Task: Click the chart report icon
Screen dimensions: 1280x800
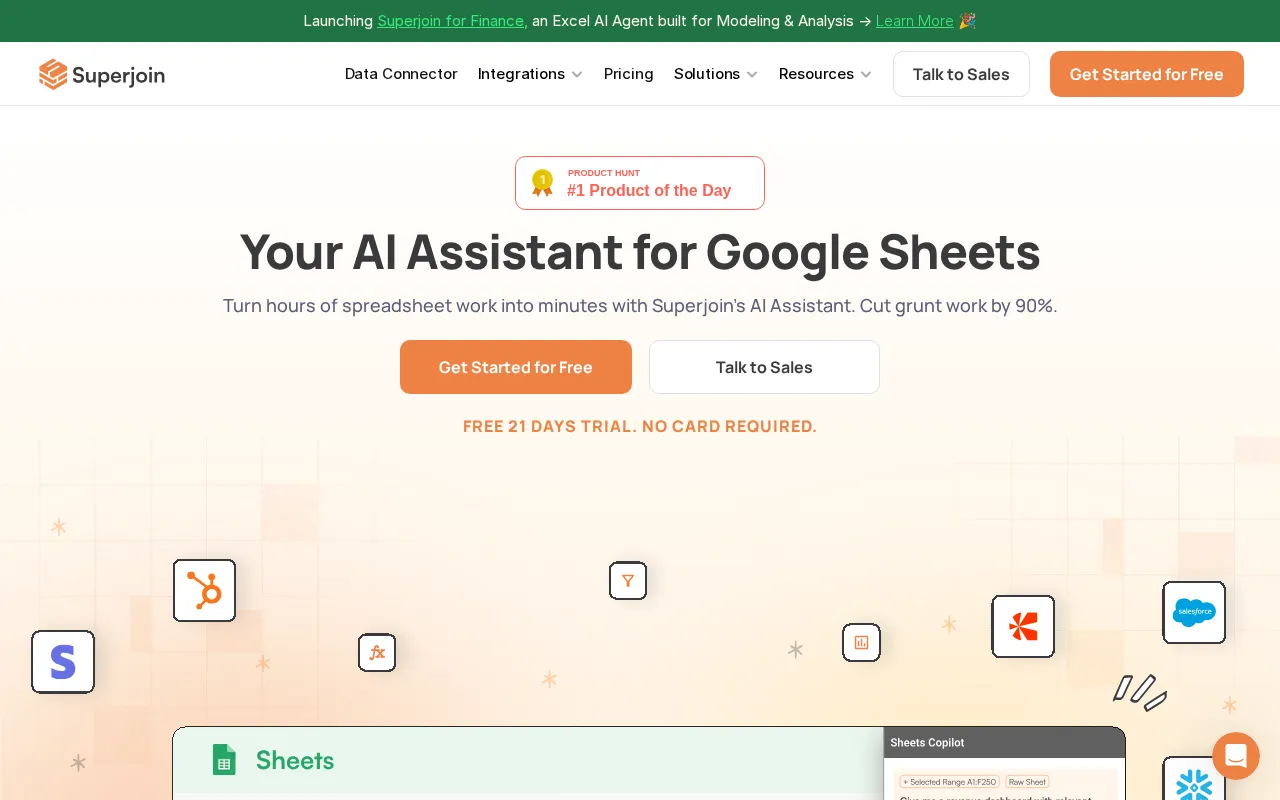Action: [861, 642]
